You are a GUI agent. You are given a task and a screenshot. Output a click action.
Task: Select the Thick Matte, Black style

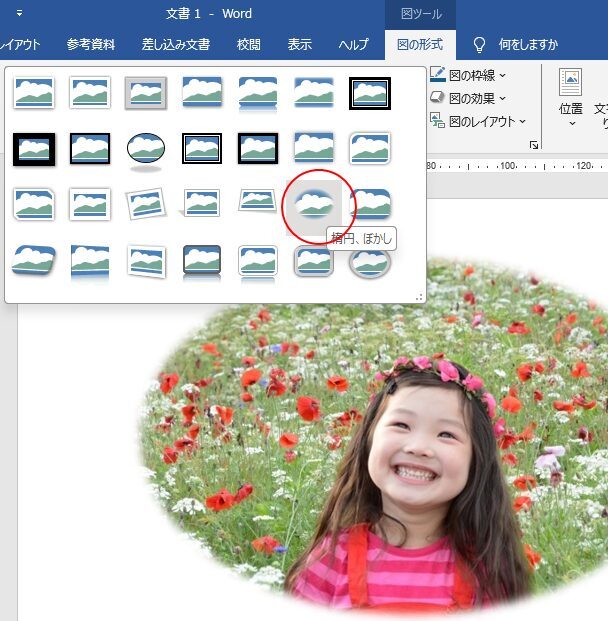coord(34,149)
